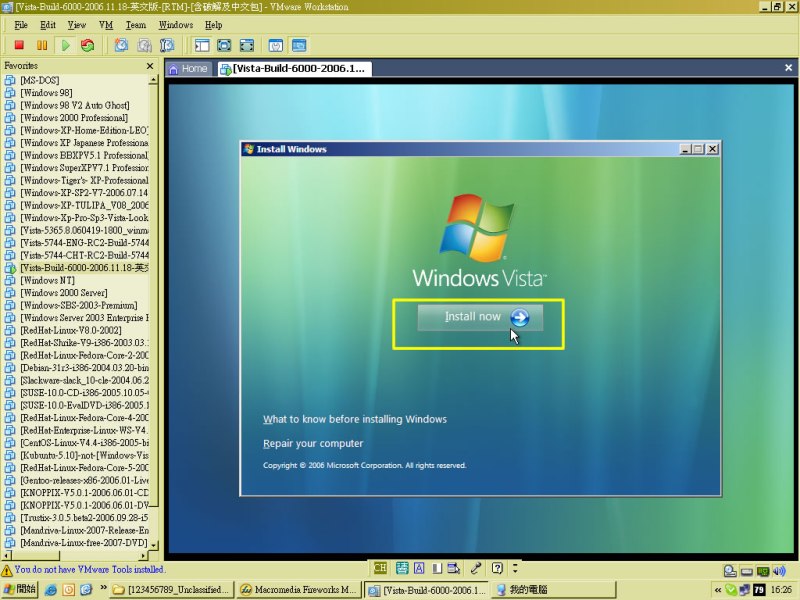This screenshot has height=600, width=800.
Task: Launch Internet Explorer from Quick Launch
Action: 51,590
